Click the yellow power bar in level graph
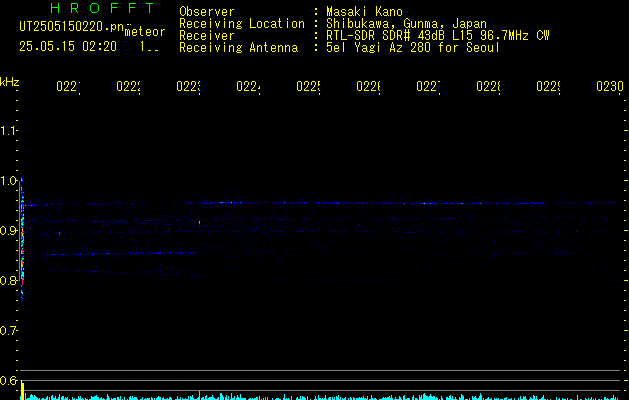The image size is (629, 400). [x=23, y=391]
